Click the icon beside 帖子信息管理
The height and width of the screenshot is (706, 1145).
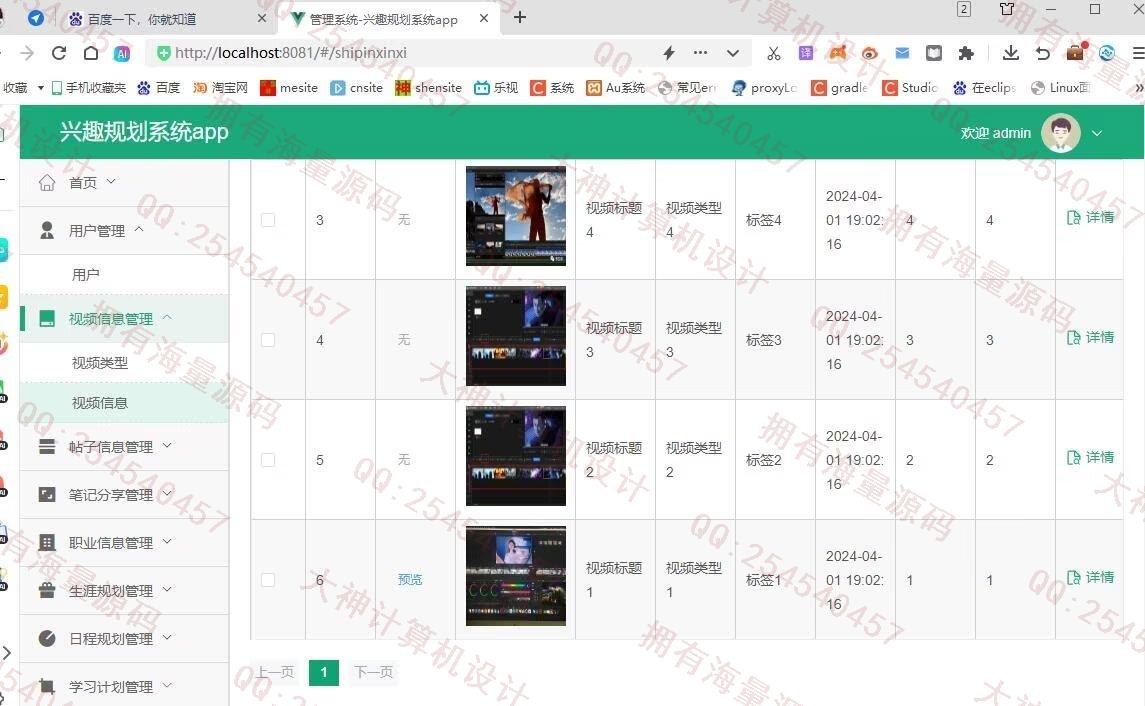pos(47,446)
